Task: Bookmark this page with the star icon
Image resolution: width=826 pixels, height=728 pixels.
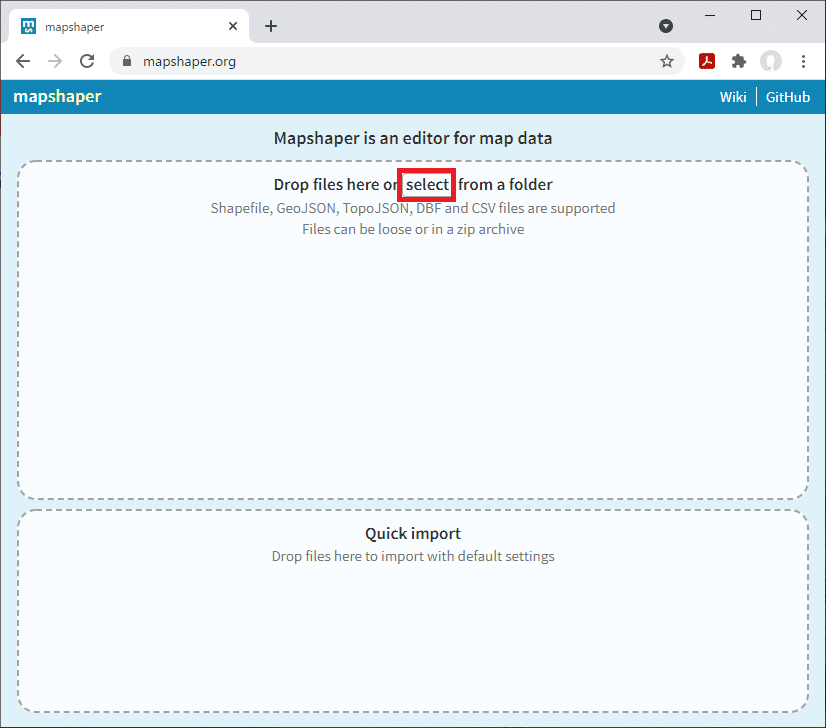Action: (x=667, y=62)
